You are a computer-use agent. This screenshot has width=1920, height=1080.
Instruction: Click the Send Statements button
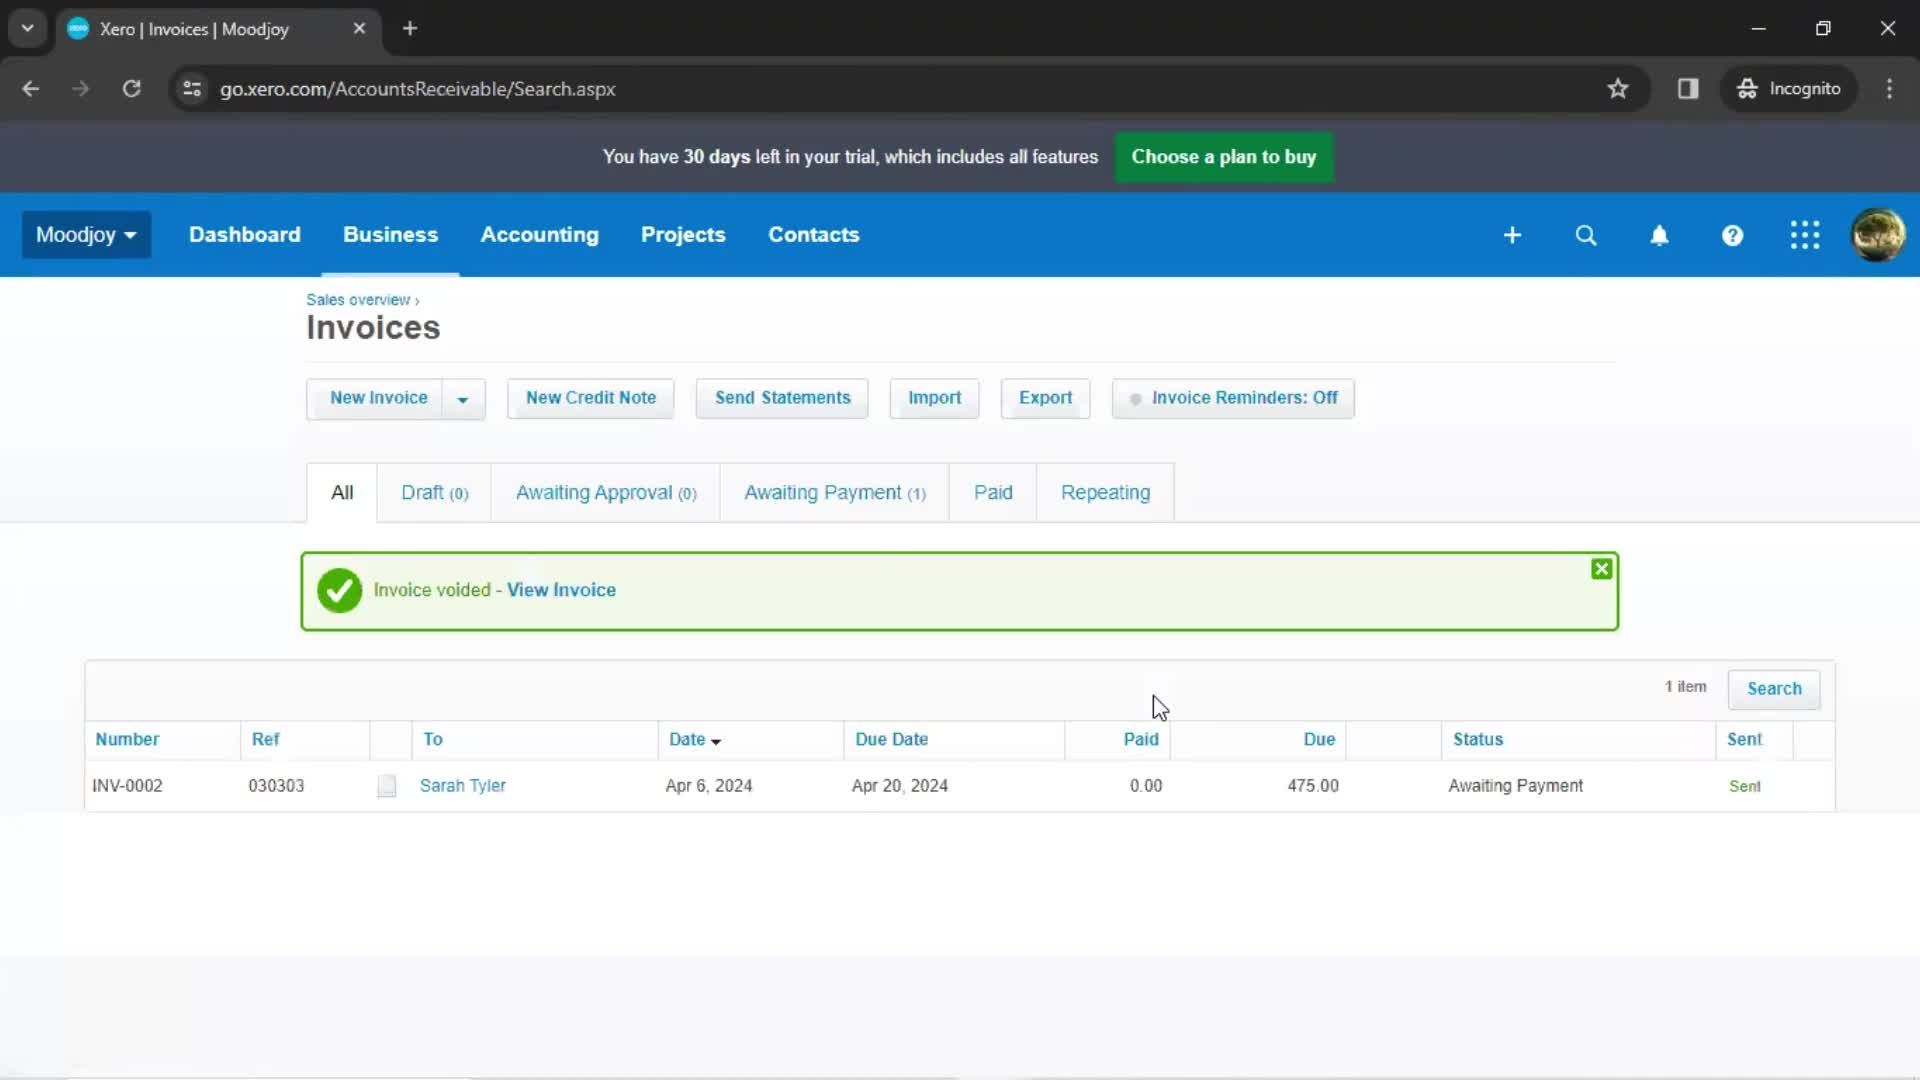(782, 398)
